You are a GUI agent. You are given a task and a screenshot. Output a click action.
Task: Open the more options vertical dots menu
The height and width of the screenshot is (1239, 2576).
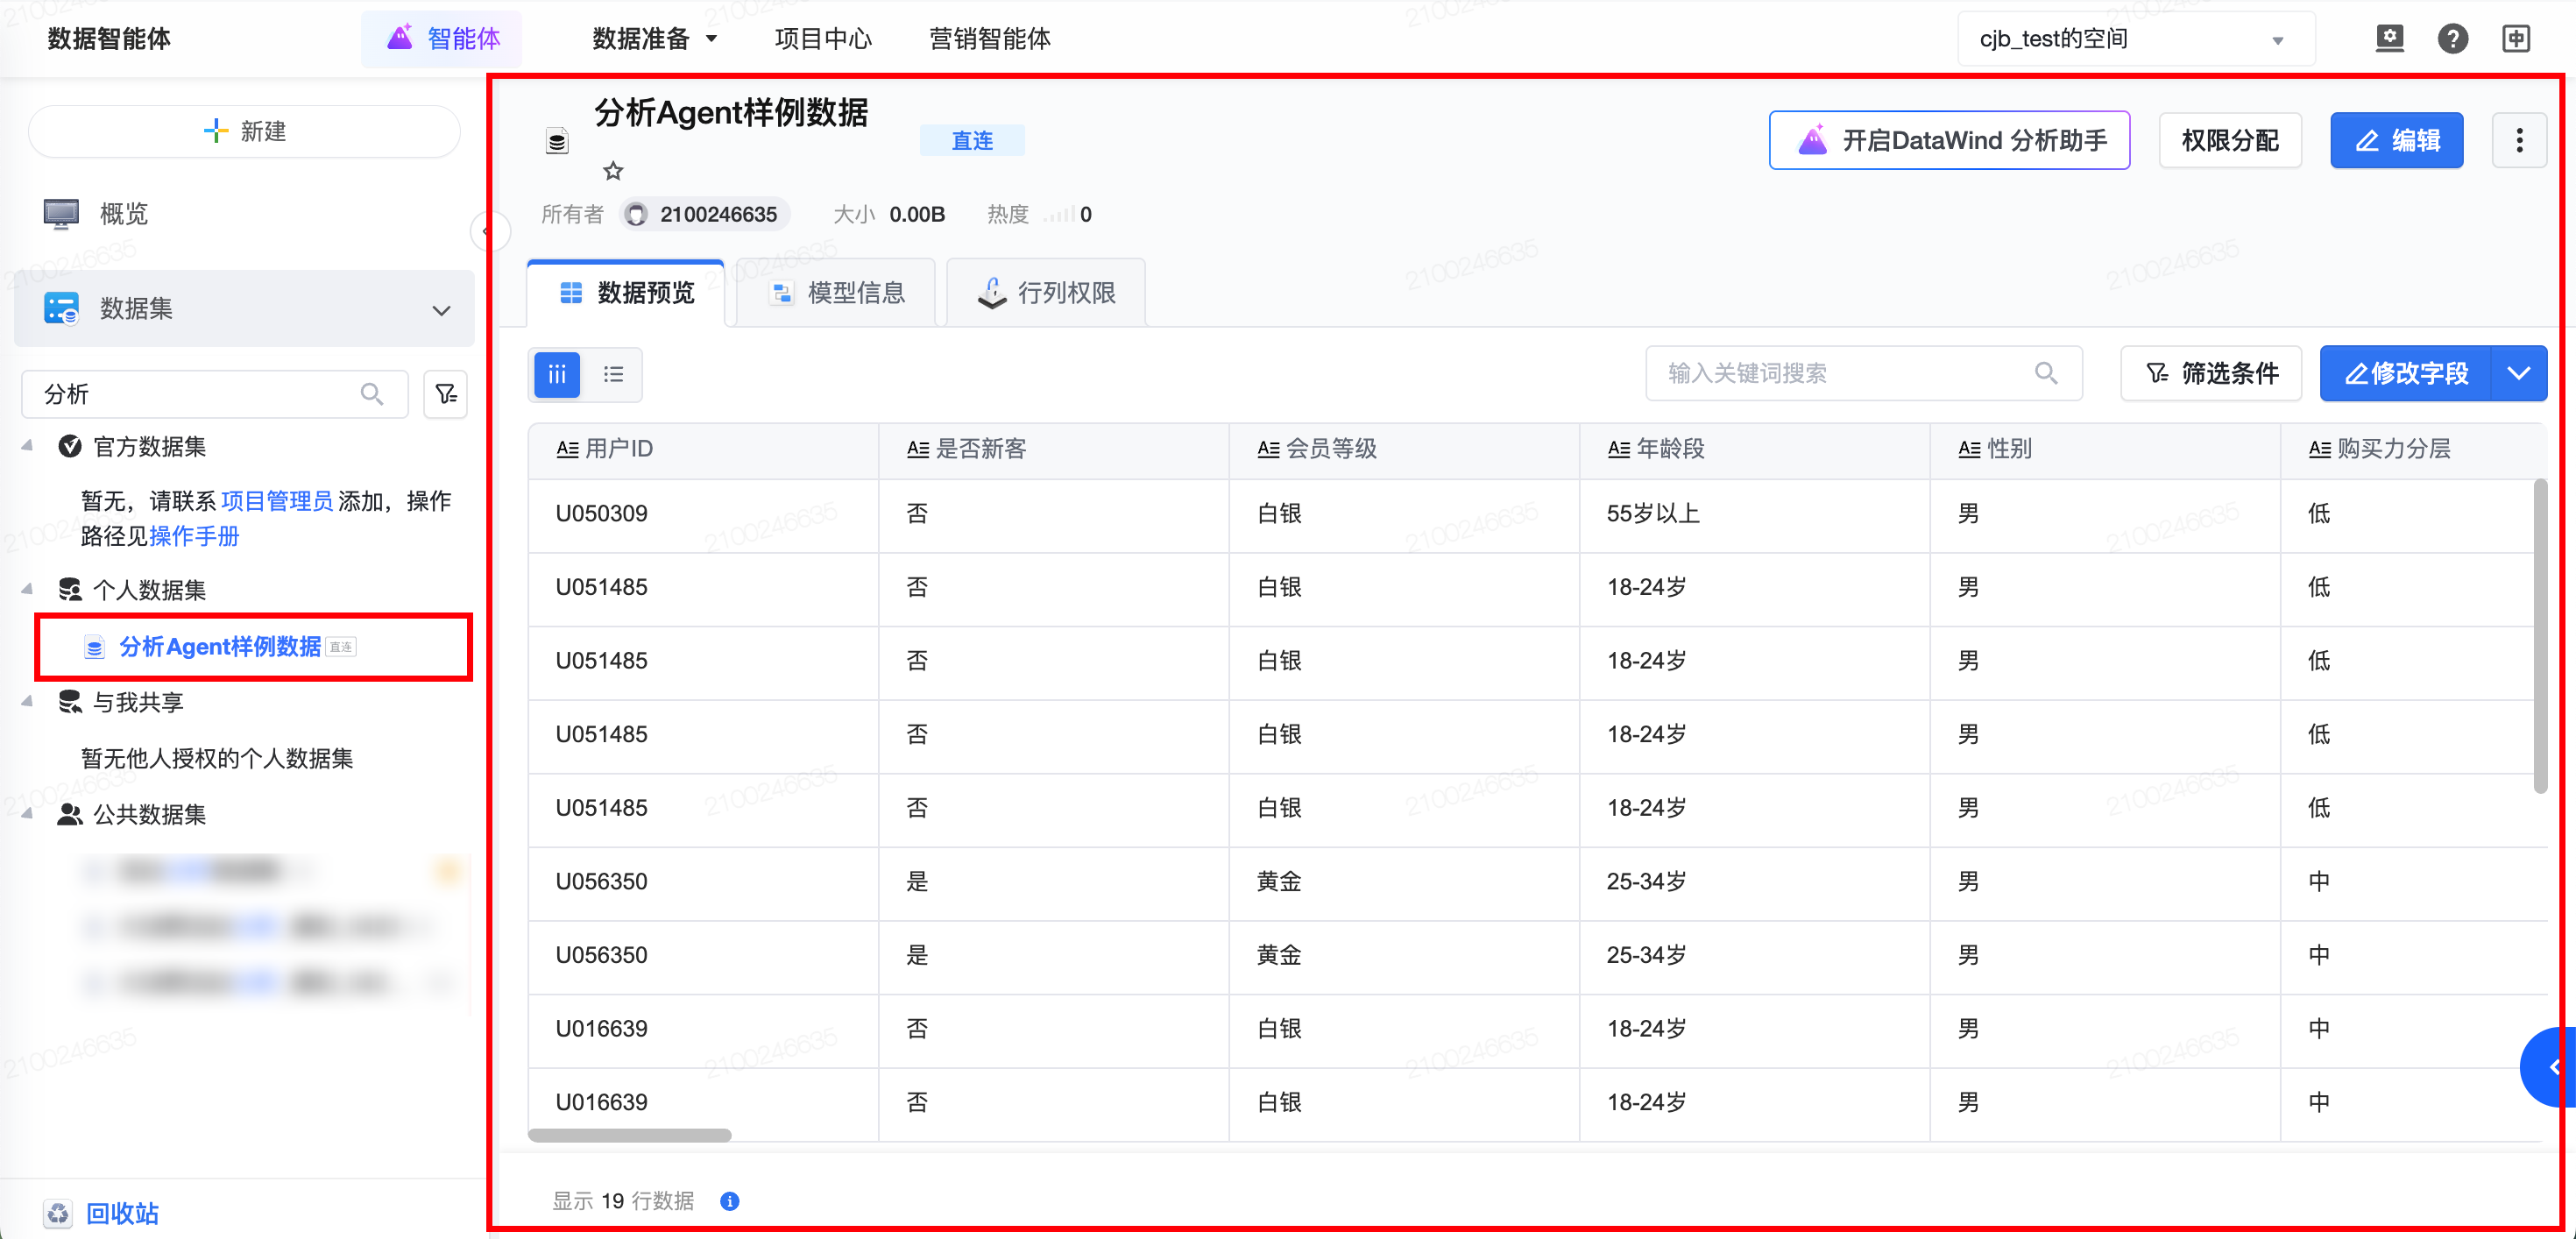coord(2518,140)
